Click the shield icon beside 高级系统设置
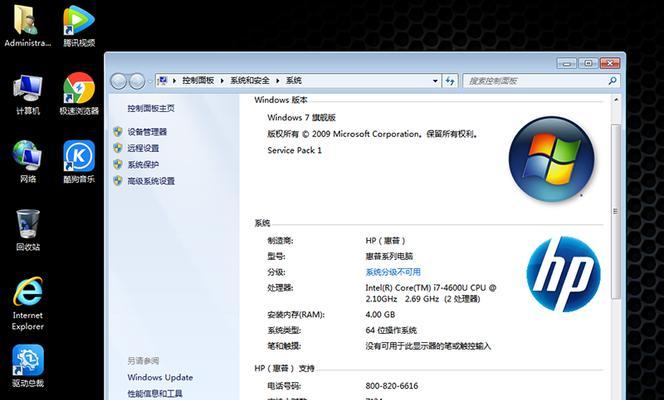This screenshot has width=664, height=400. click(x=118, y=181)
